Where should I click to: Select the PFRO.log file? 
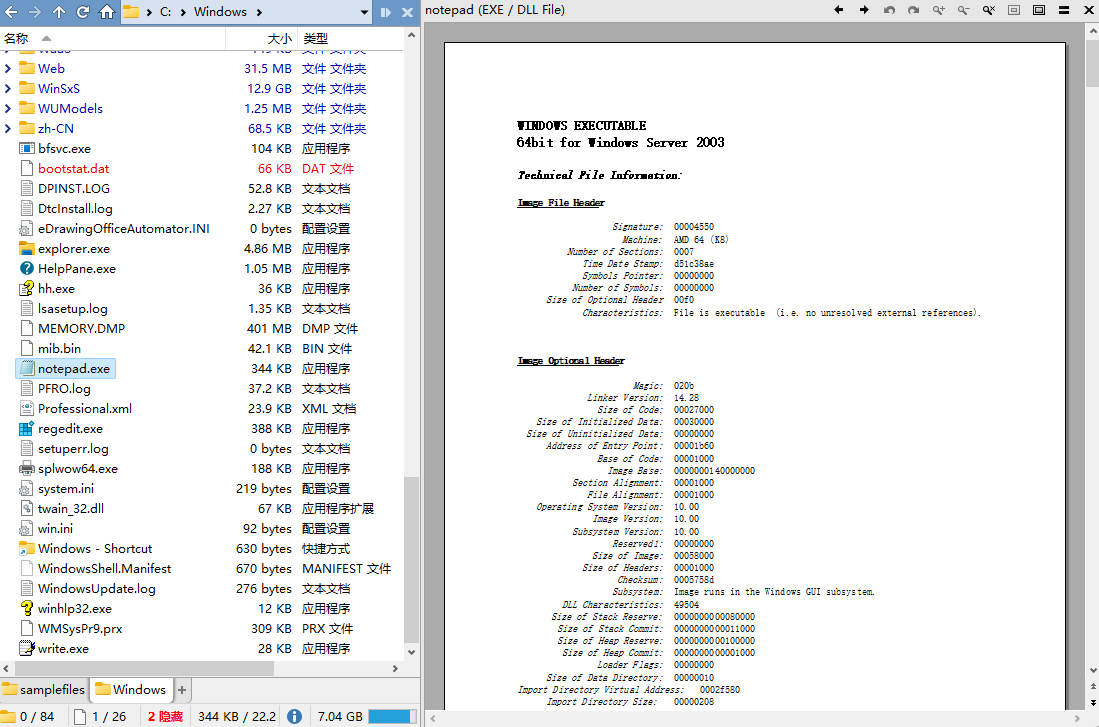64,388
